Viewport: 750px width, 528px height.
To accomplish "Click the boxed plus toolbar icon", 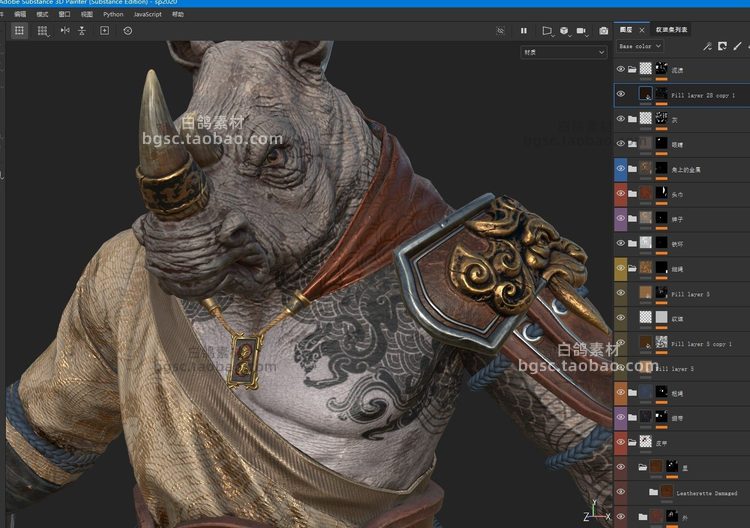I will (104, 31).
